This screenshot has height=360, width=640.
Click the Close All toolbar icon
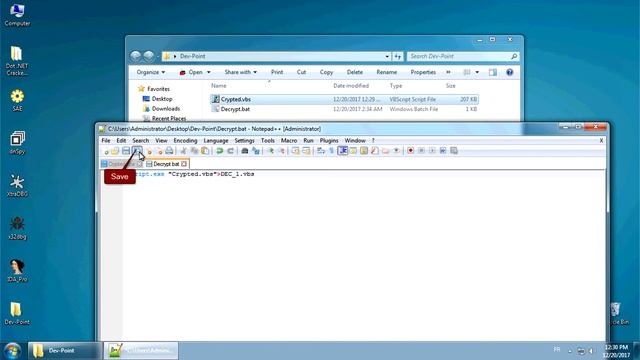click(x=160, y=151)
